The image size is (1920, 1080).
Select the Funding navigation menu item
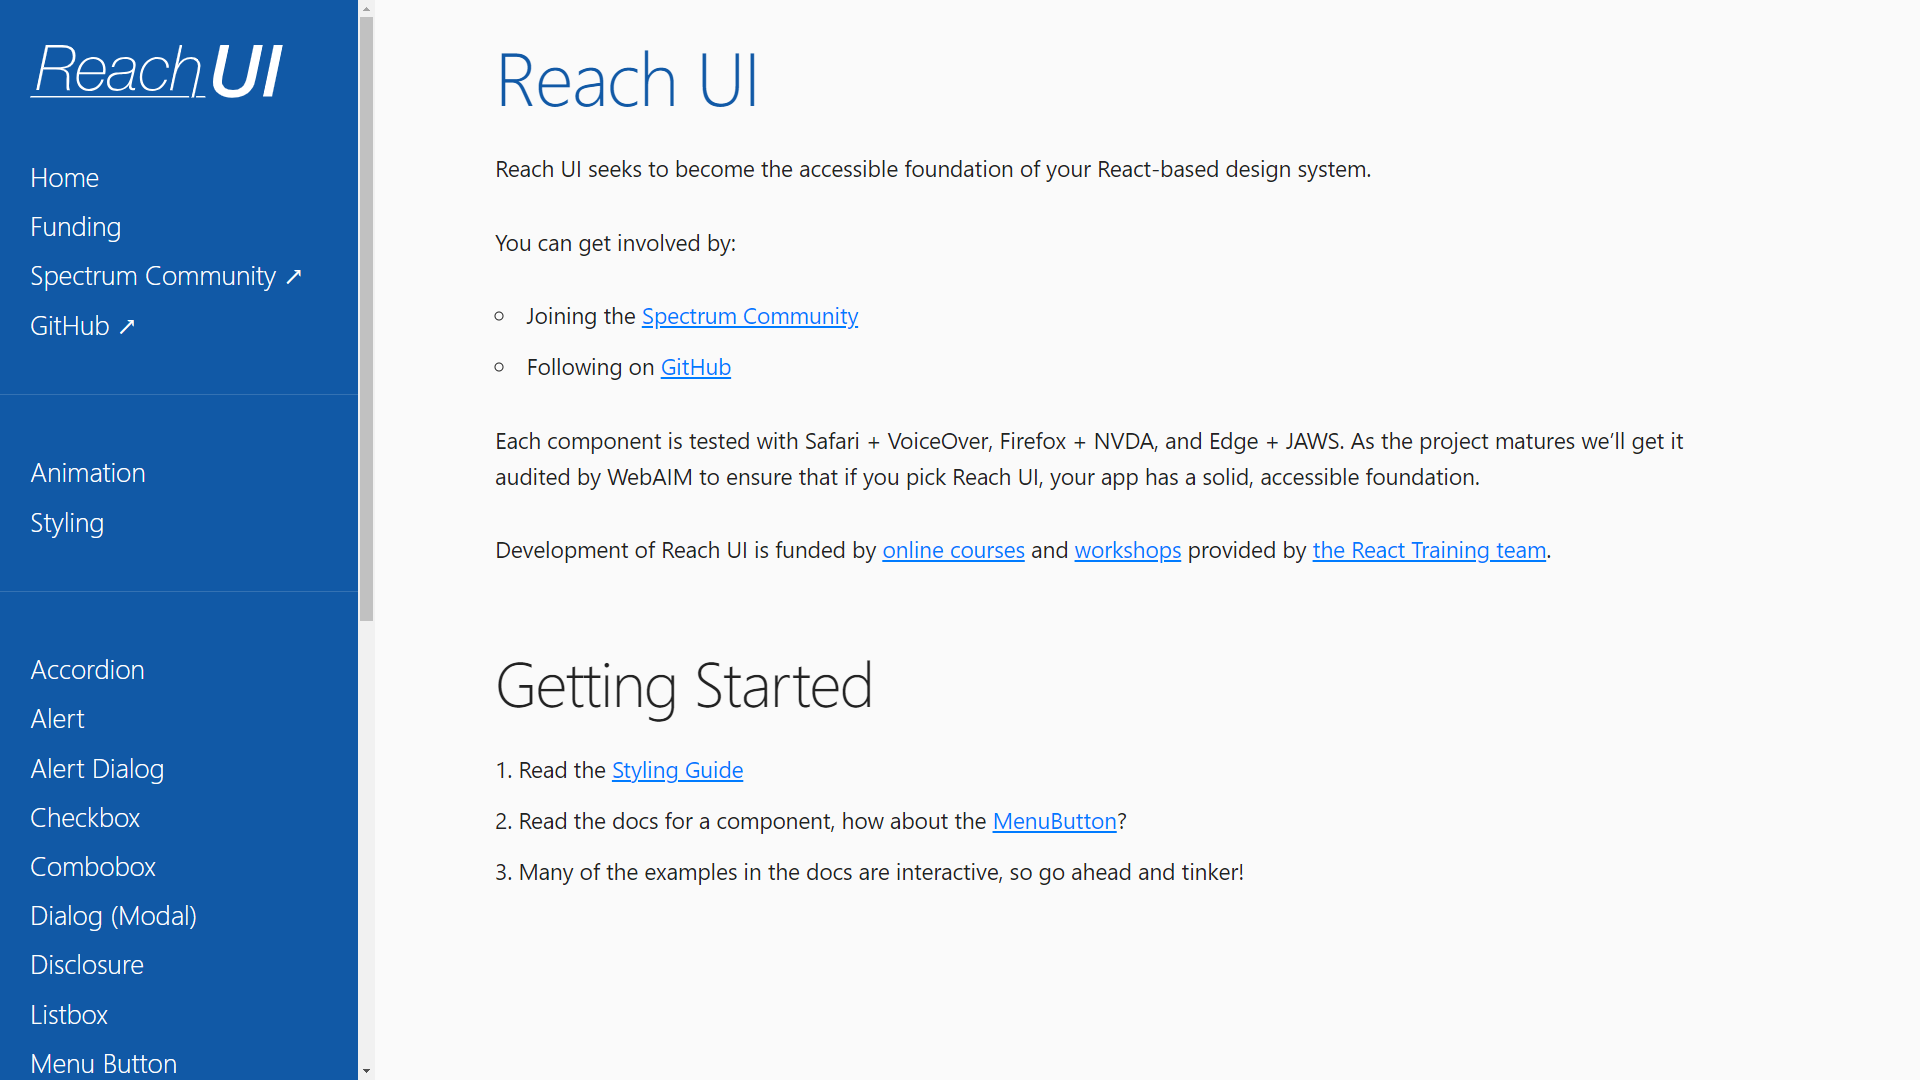pyautogui.click(x=75, y=227)
